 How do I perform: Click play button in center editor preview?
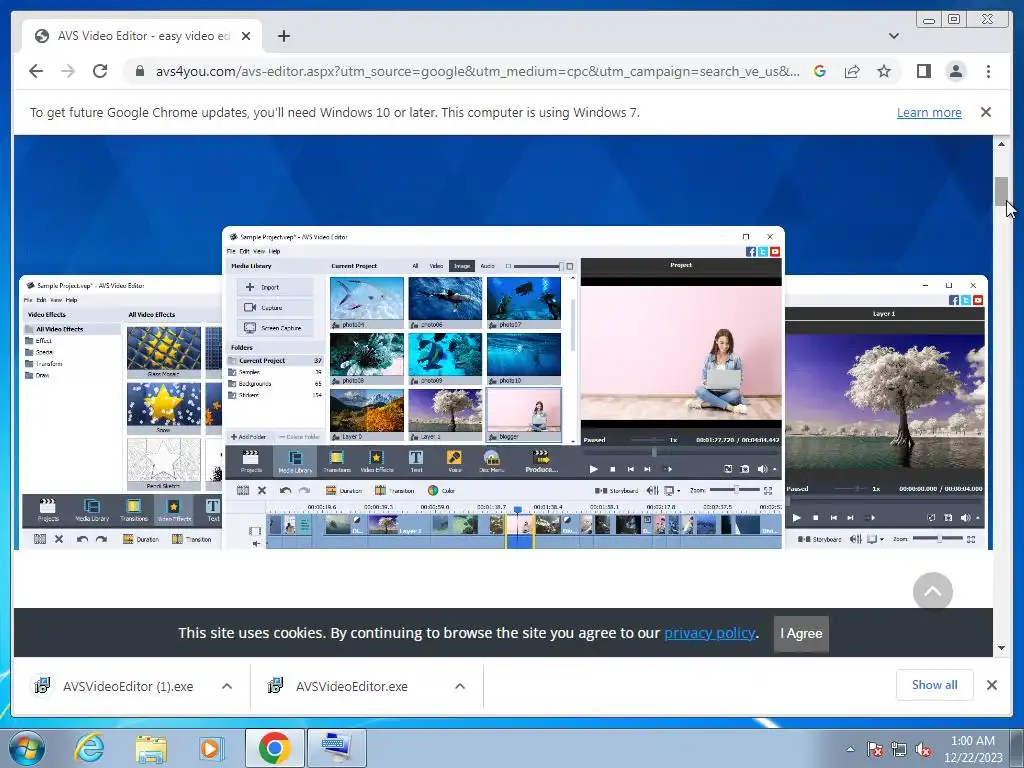(594, 469)
